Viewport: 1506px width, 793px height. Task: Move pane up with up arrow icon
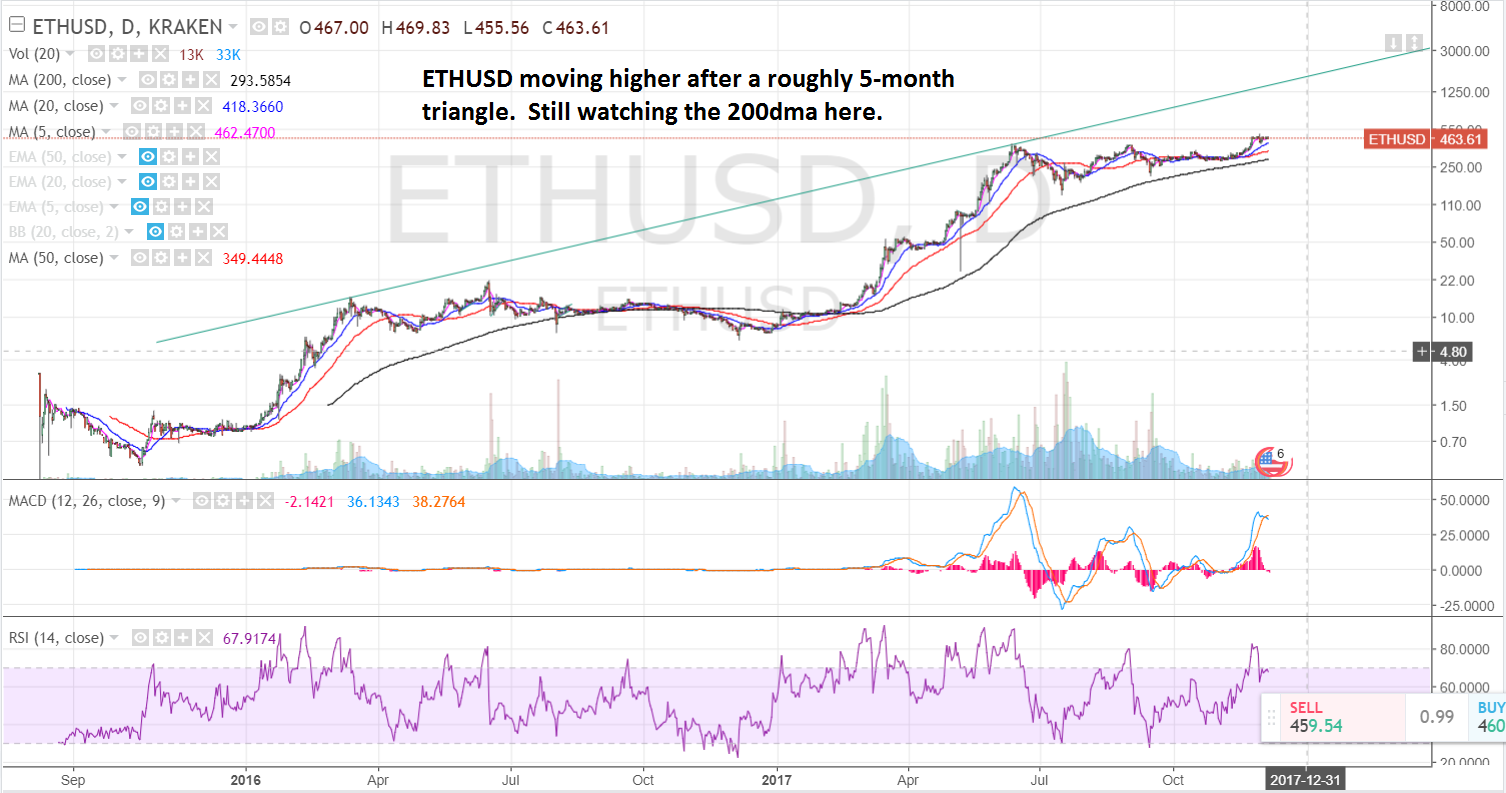coord(1415,43)
